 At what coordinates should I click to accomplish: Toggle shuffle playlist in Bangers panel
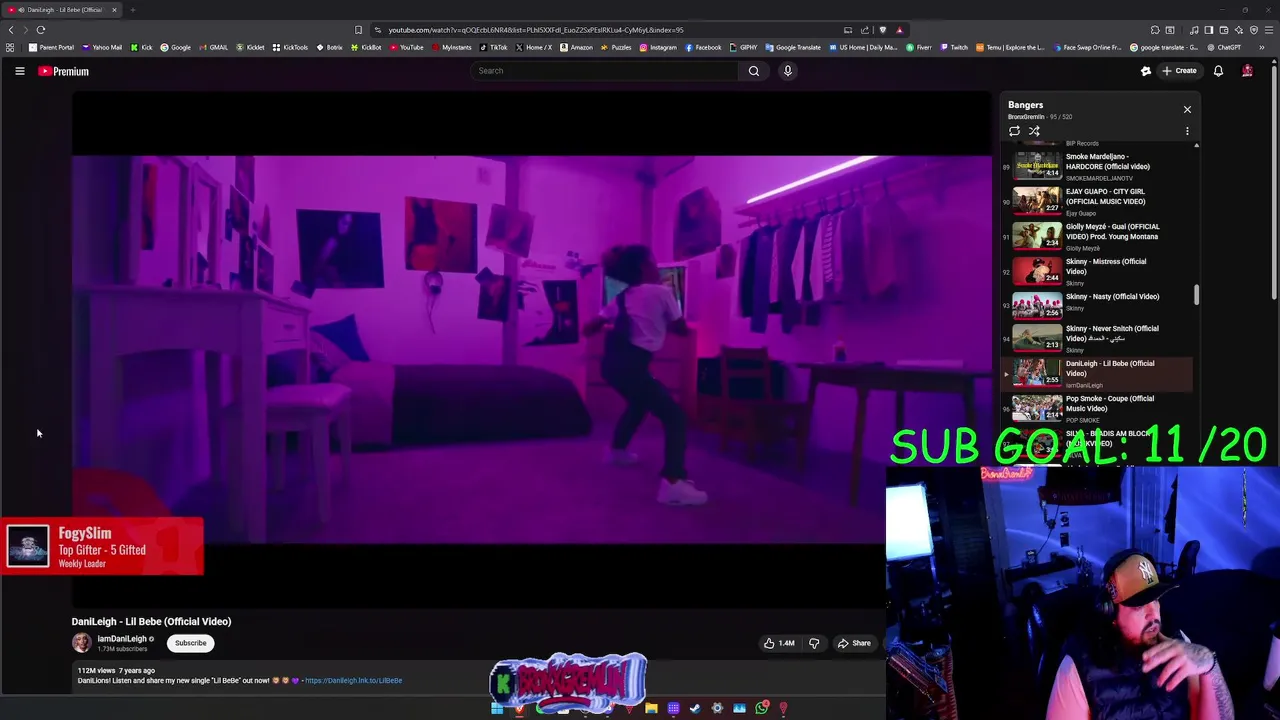click(x=1034, y=131)
